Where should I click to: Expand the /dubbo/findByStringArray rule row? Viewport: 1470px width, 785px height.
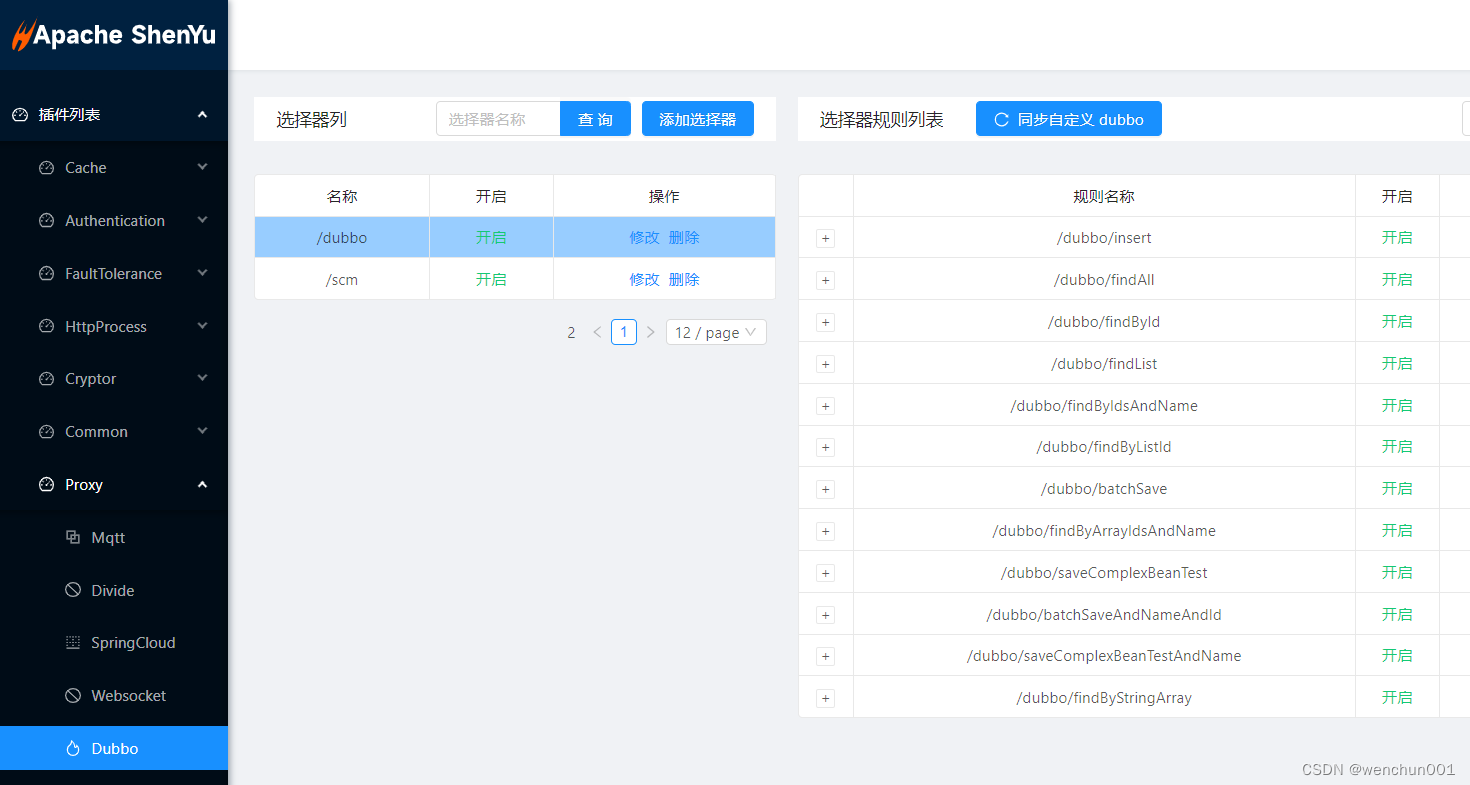(x=825, y=698)
